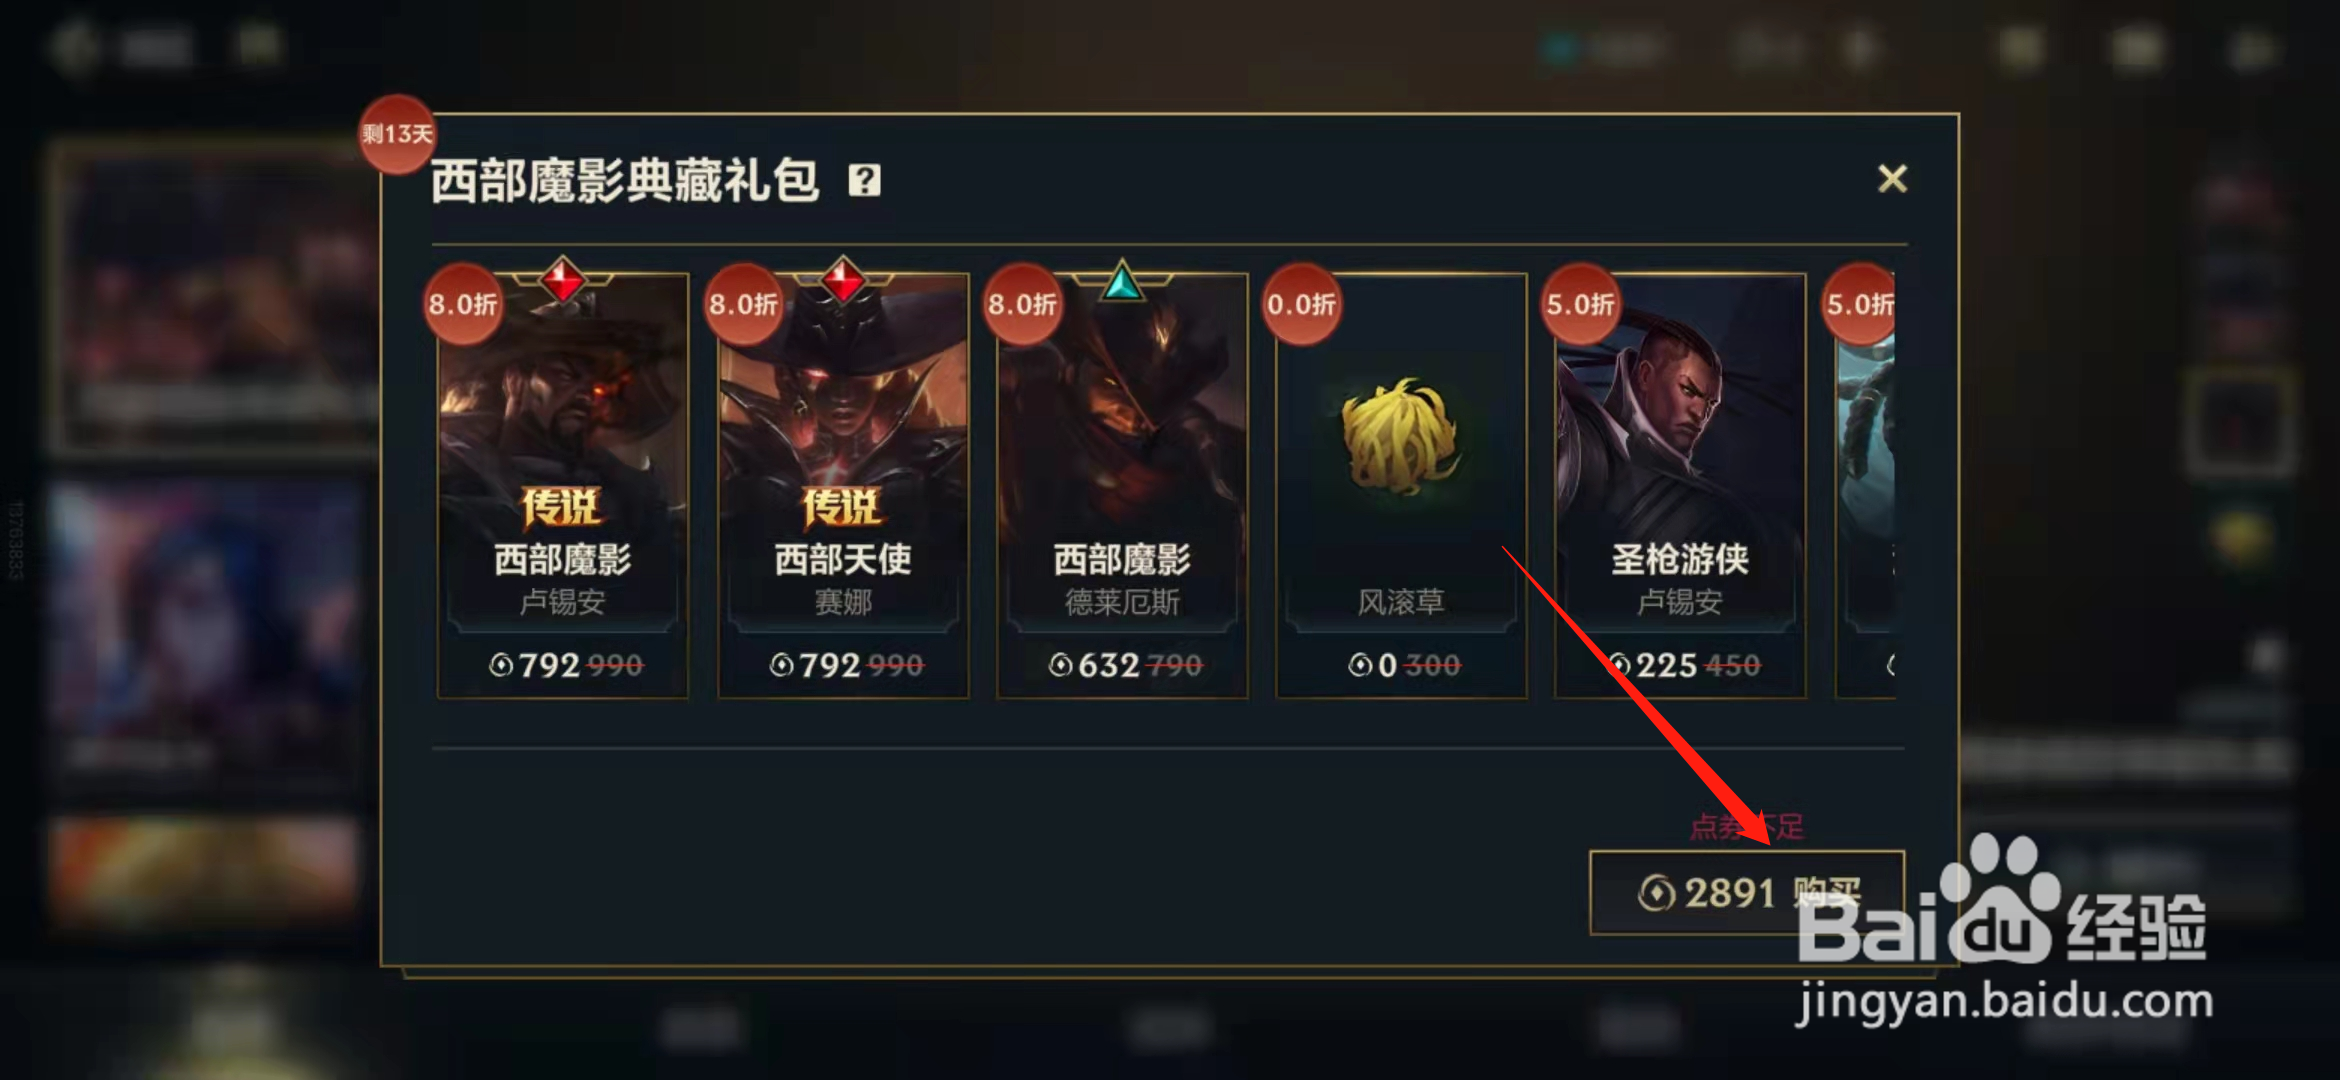The height and width of the screenshot is (1080, 2340).
Task: Click the 792 price on 西部天使 card
Action: pyautogui.click(x=830, y=665)
